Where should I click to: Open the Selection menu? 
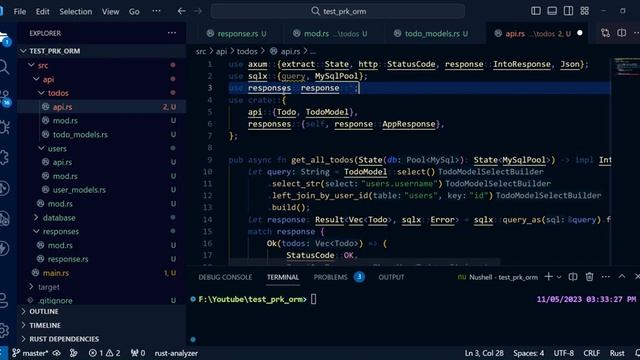coord(76,11)
